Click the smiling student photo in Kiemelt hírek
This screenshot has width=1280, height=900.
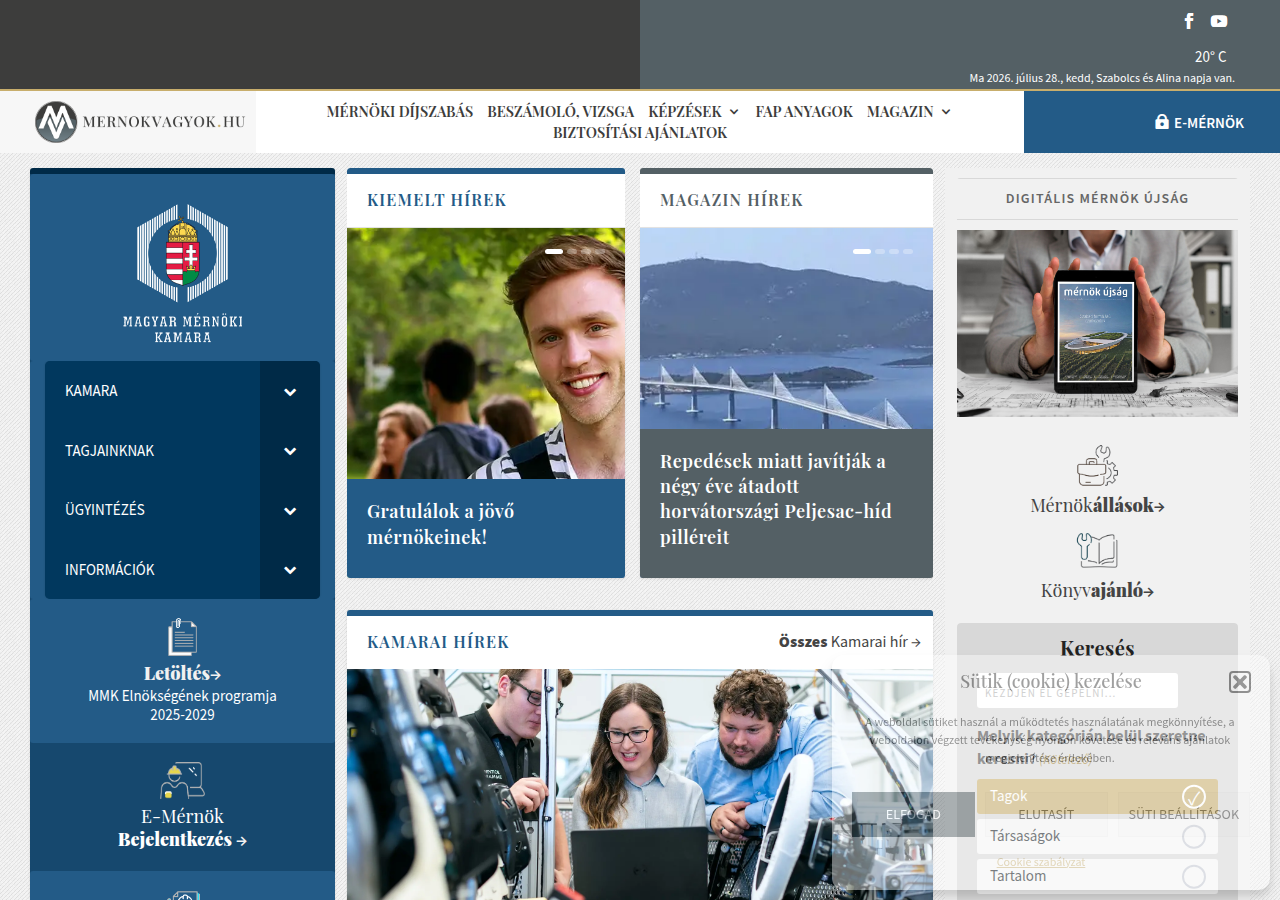[x=486, y=354]
